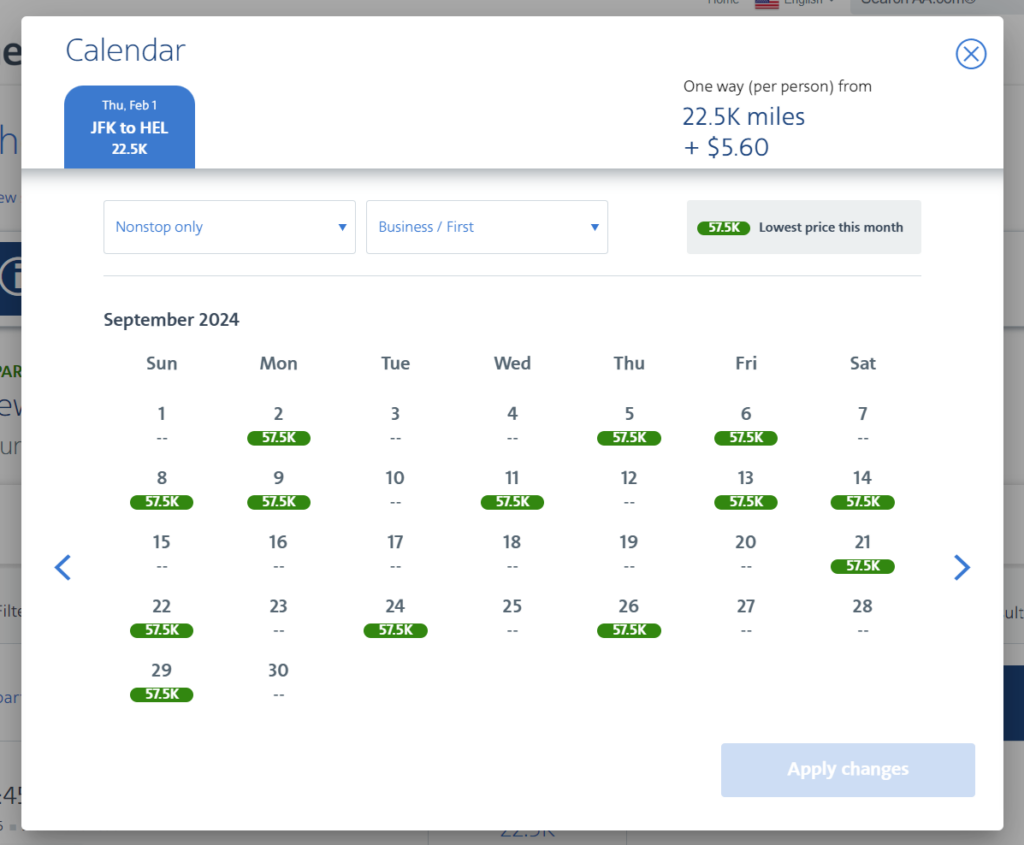The width and height of the screenshot is (1024, 845).
Task: Click the American flag icon near English
Action: (x=766, y=3)
